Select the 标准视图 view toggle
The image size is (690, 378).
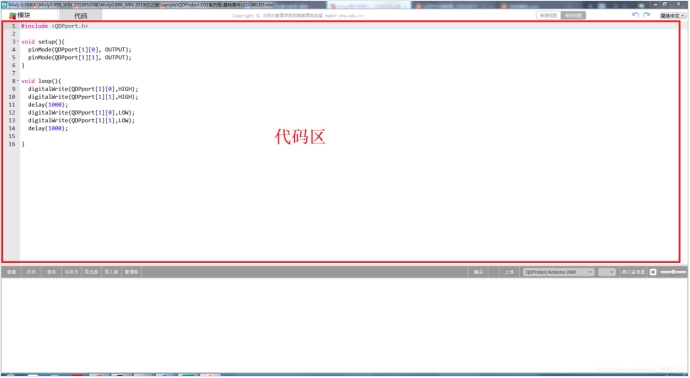[548, 15]
